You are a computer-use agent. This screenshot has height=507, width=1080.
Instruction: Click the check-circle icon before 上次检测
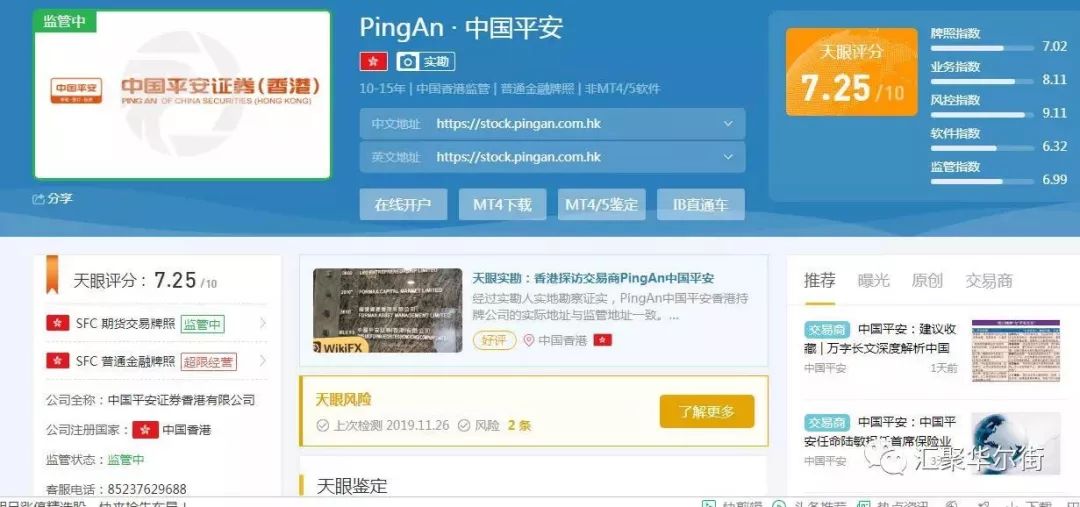pos(322,426)
